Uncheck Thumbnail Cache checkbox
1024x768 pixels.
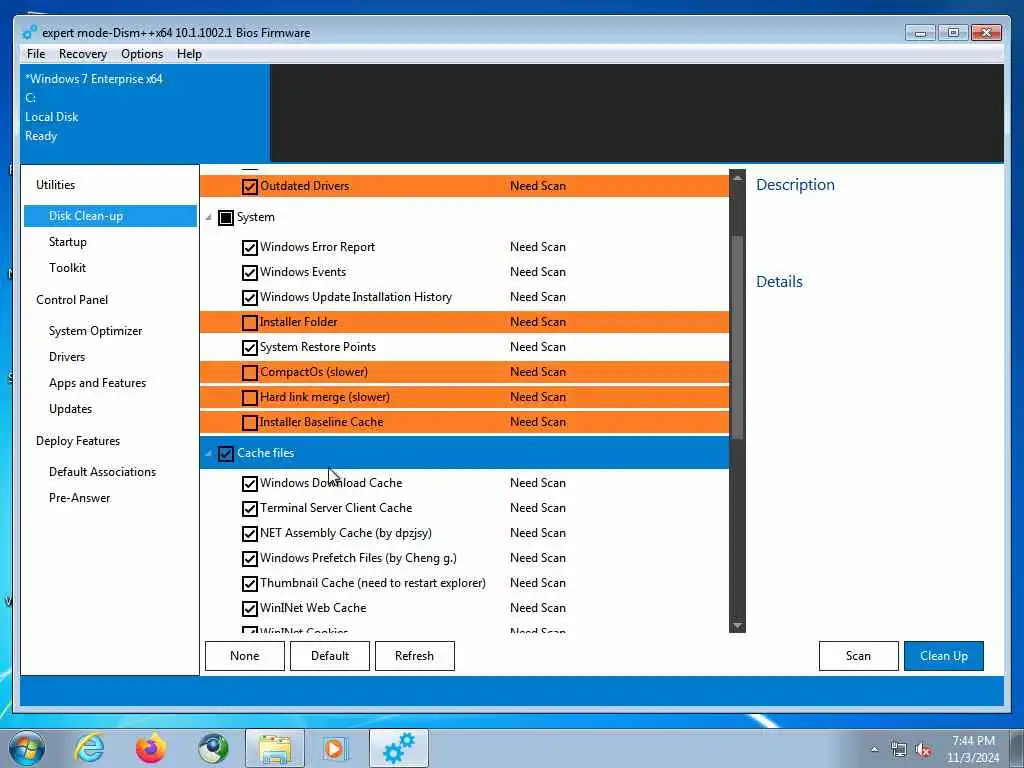[249, 583]
